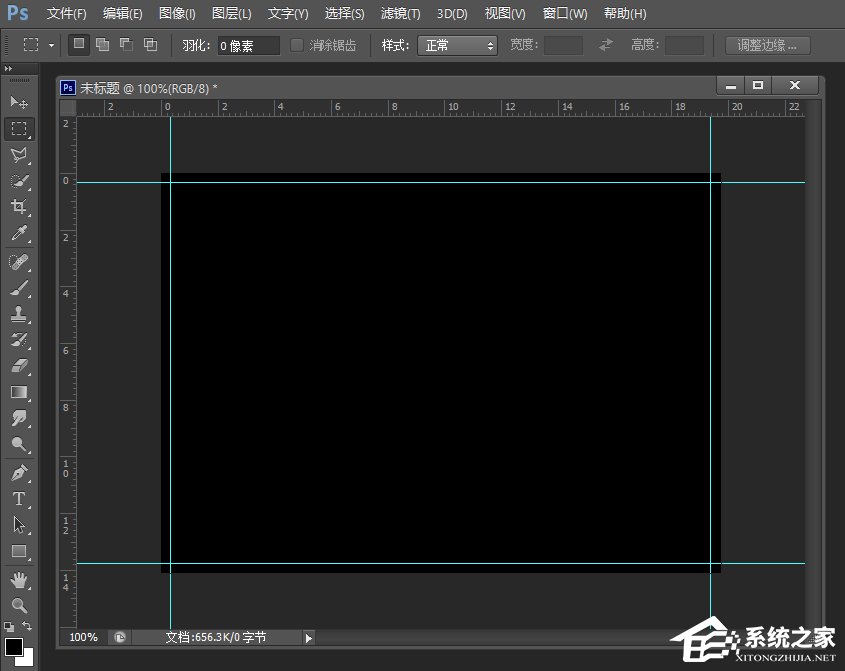
Task: Click the 羽化 feather input field
Action: [248, 45]
